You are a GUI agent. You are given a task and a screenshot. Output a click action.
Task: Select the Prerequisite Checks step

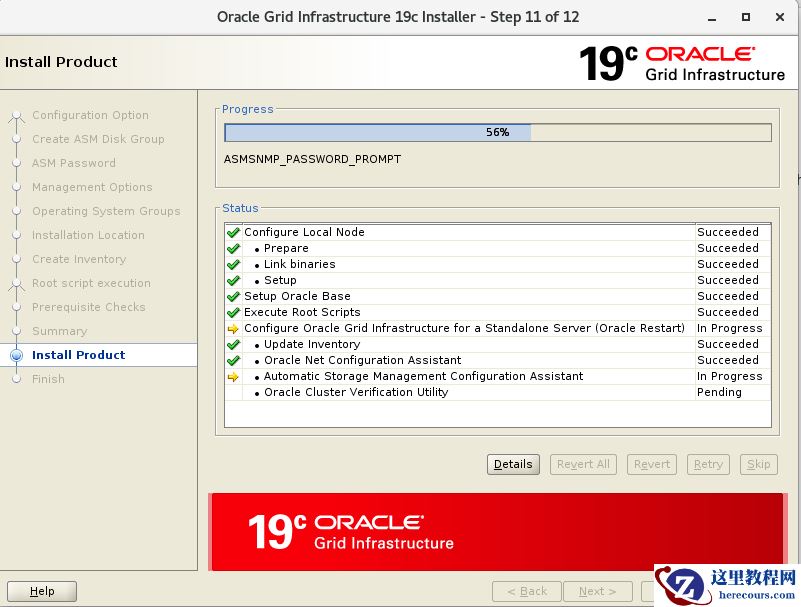pyautogui.click(x=89, y=307)
